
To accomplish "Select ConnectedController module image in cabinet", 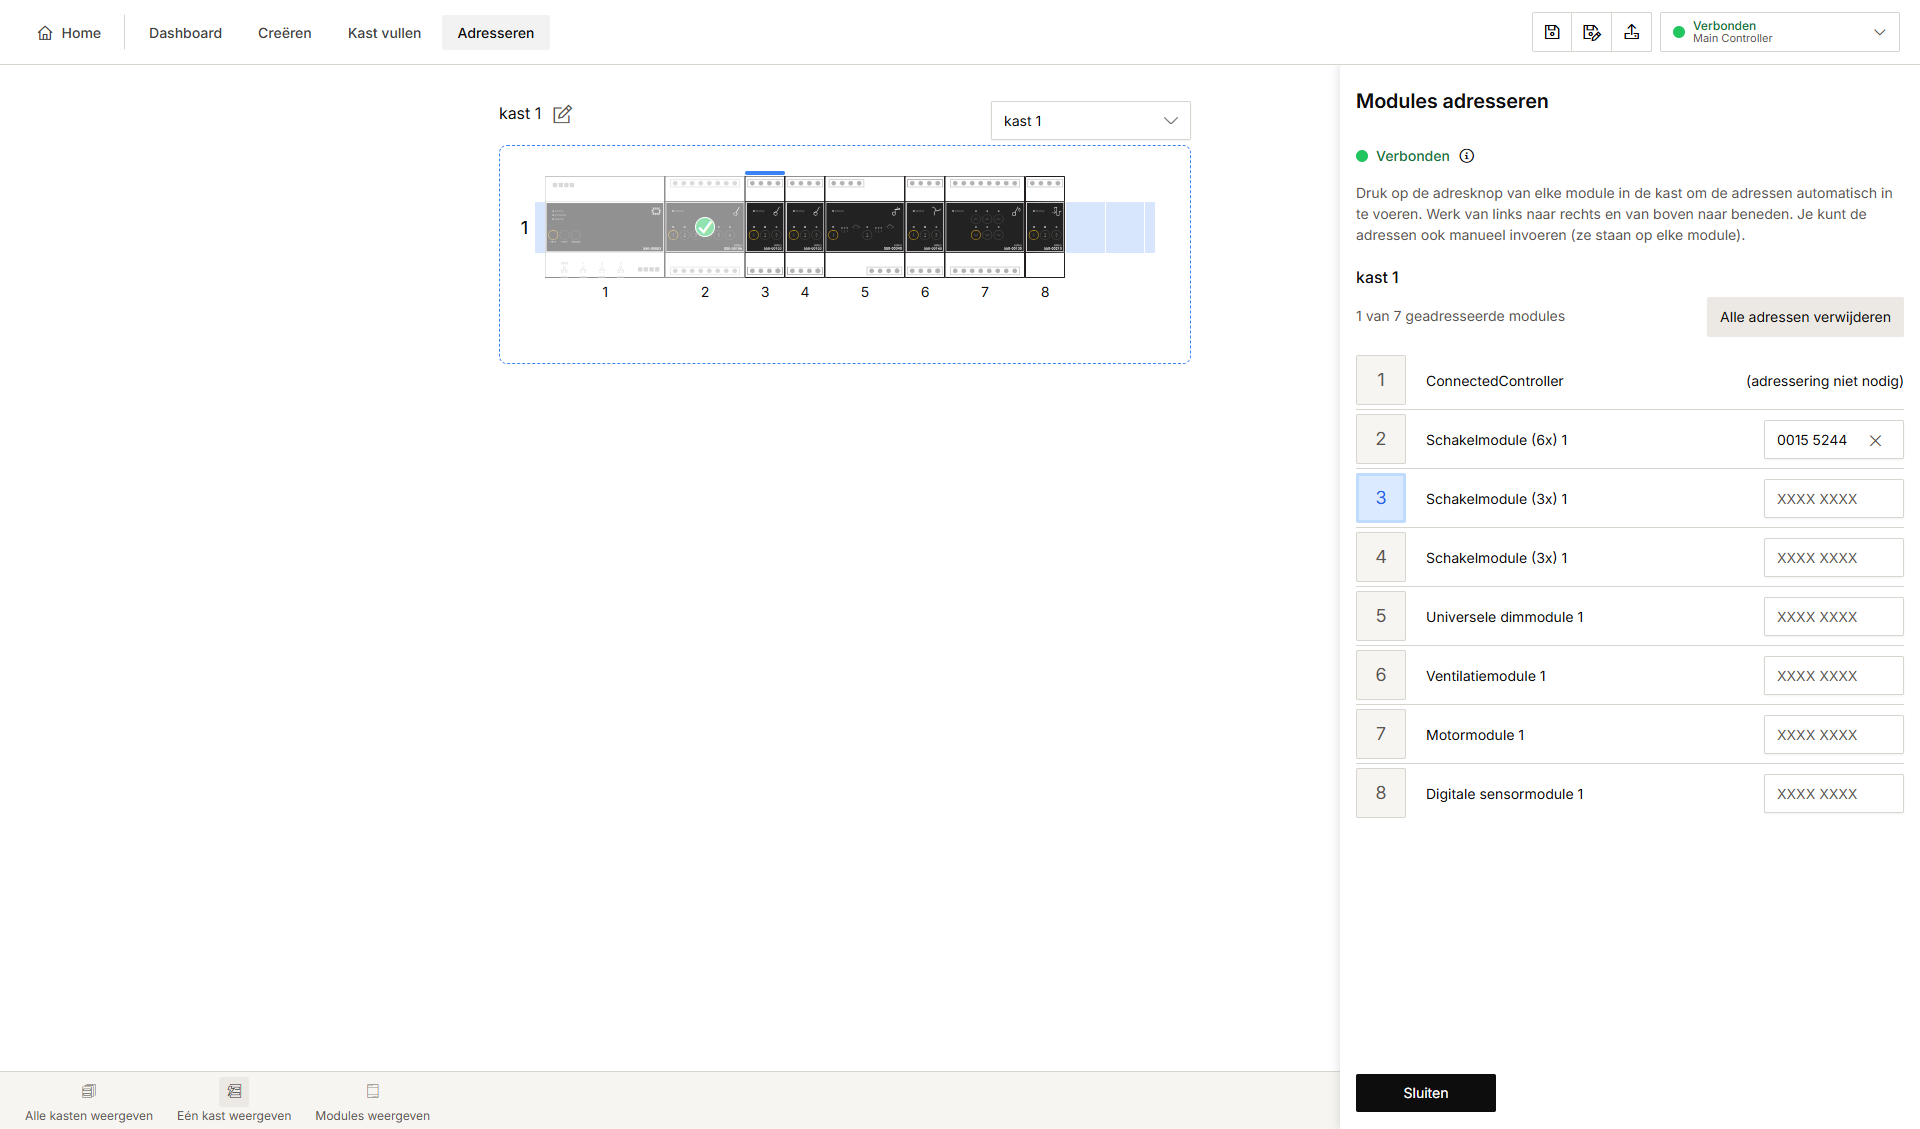I will pos(605,227).
